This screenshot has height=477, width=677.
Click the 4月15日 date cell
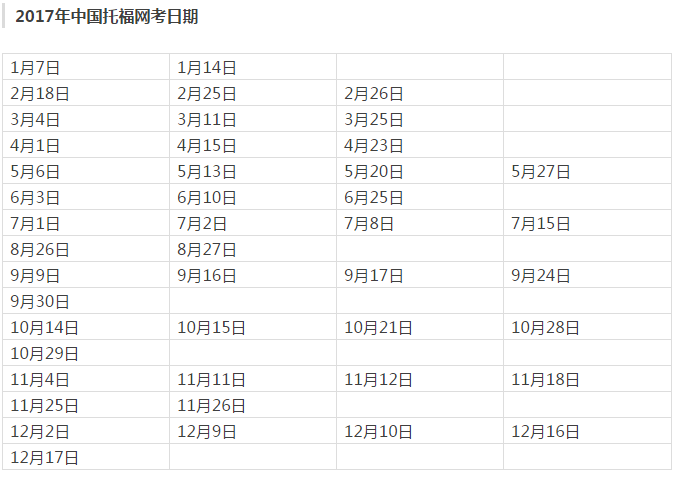(x=253, y=145)
